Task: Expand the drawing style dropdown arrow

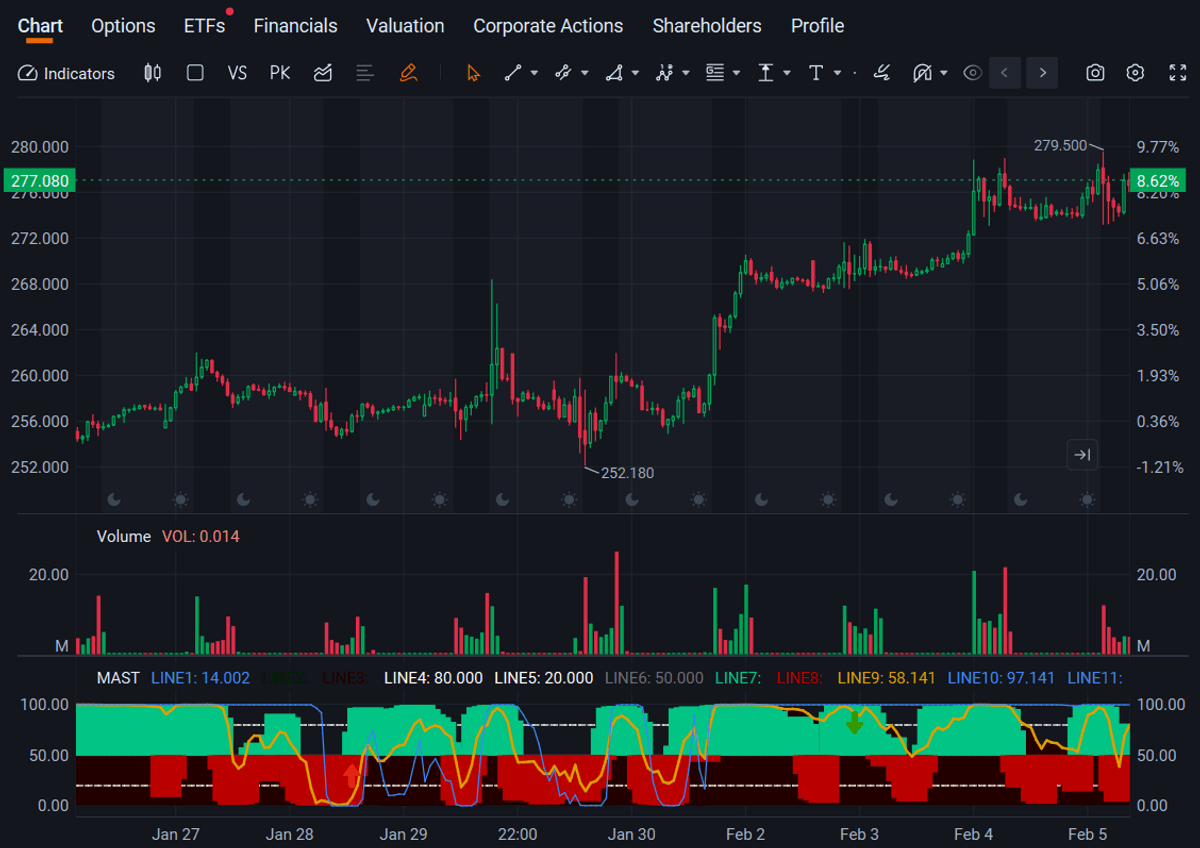Action: click(x=944, y=73)
